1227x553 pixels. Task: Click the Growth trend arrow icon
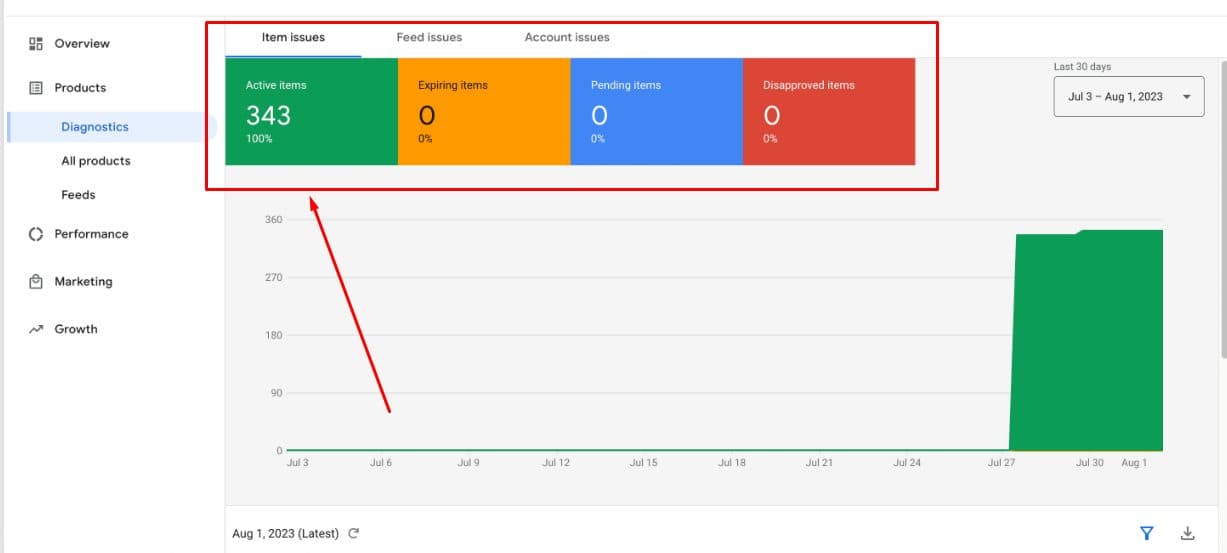coord(36,329)
